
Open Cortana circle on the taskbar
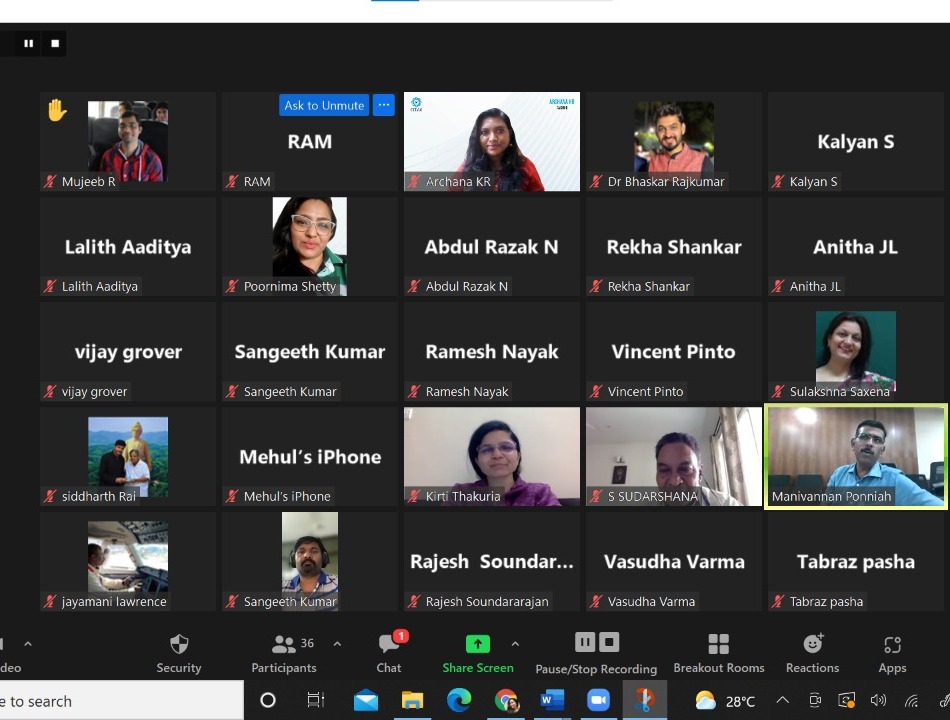268,701
